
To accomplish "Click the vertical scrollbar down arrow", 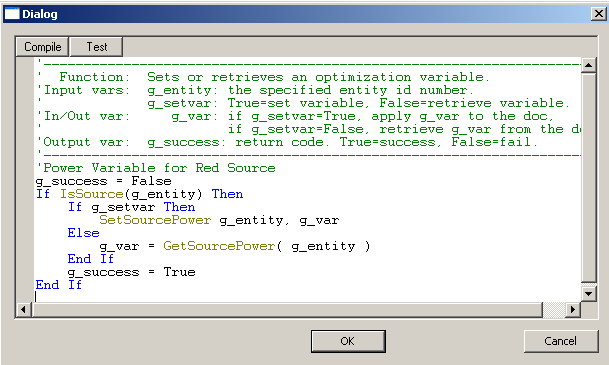I will pos(588,294).
